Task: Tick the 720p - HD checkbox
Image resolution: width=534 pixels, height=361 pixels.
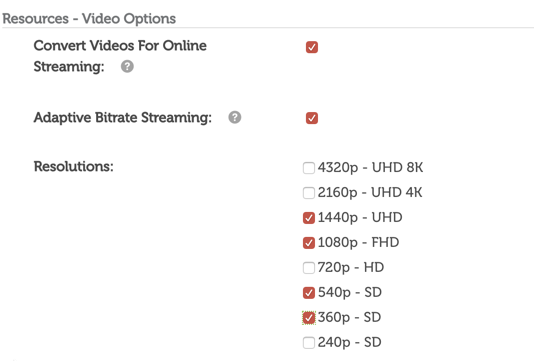Action: click(x=309, y=268)
